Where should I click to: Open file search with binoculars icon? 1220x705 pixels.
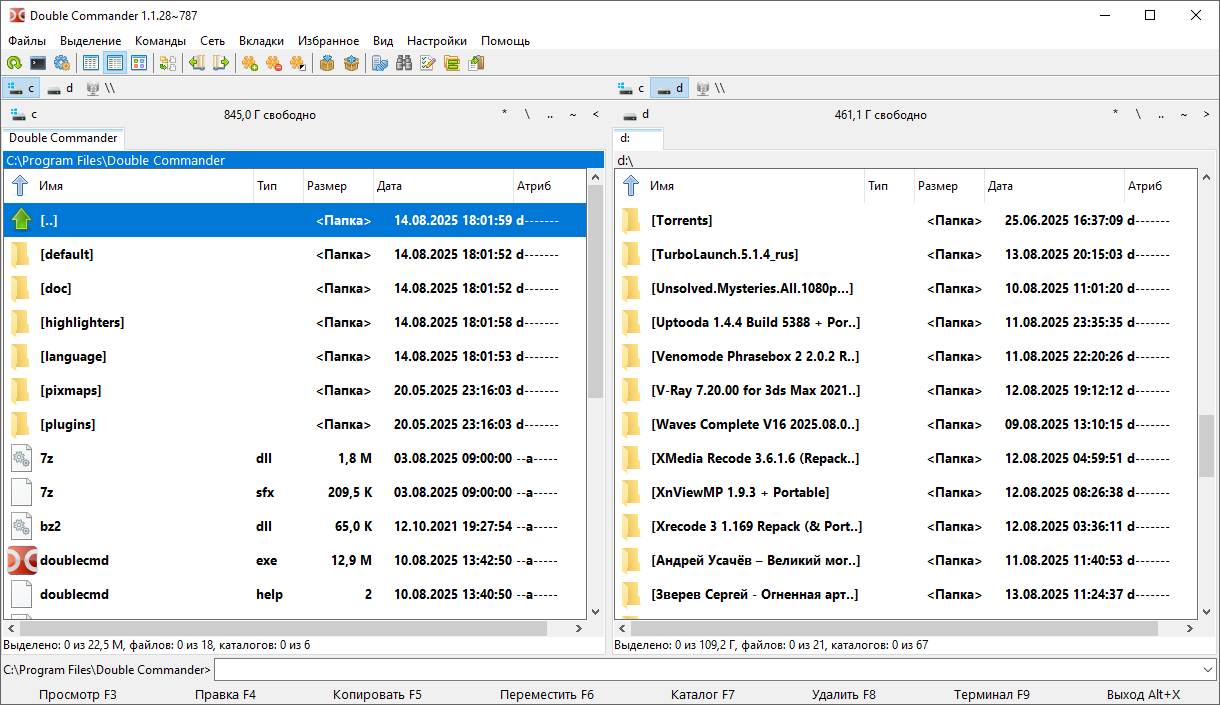tap(404, 63)
